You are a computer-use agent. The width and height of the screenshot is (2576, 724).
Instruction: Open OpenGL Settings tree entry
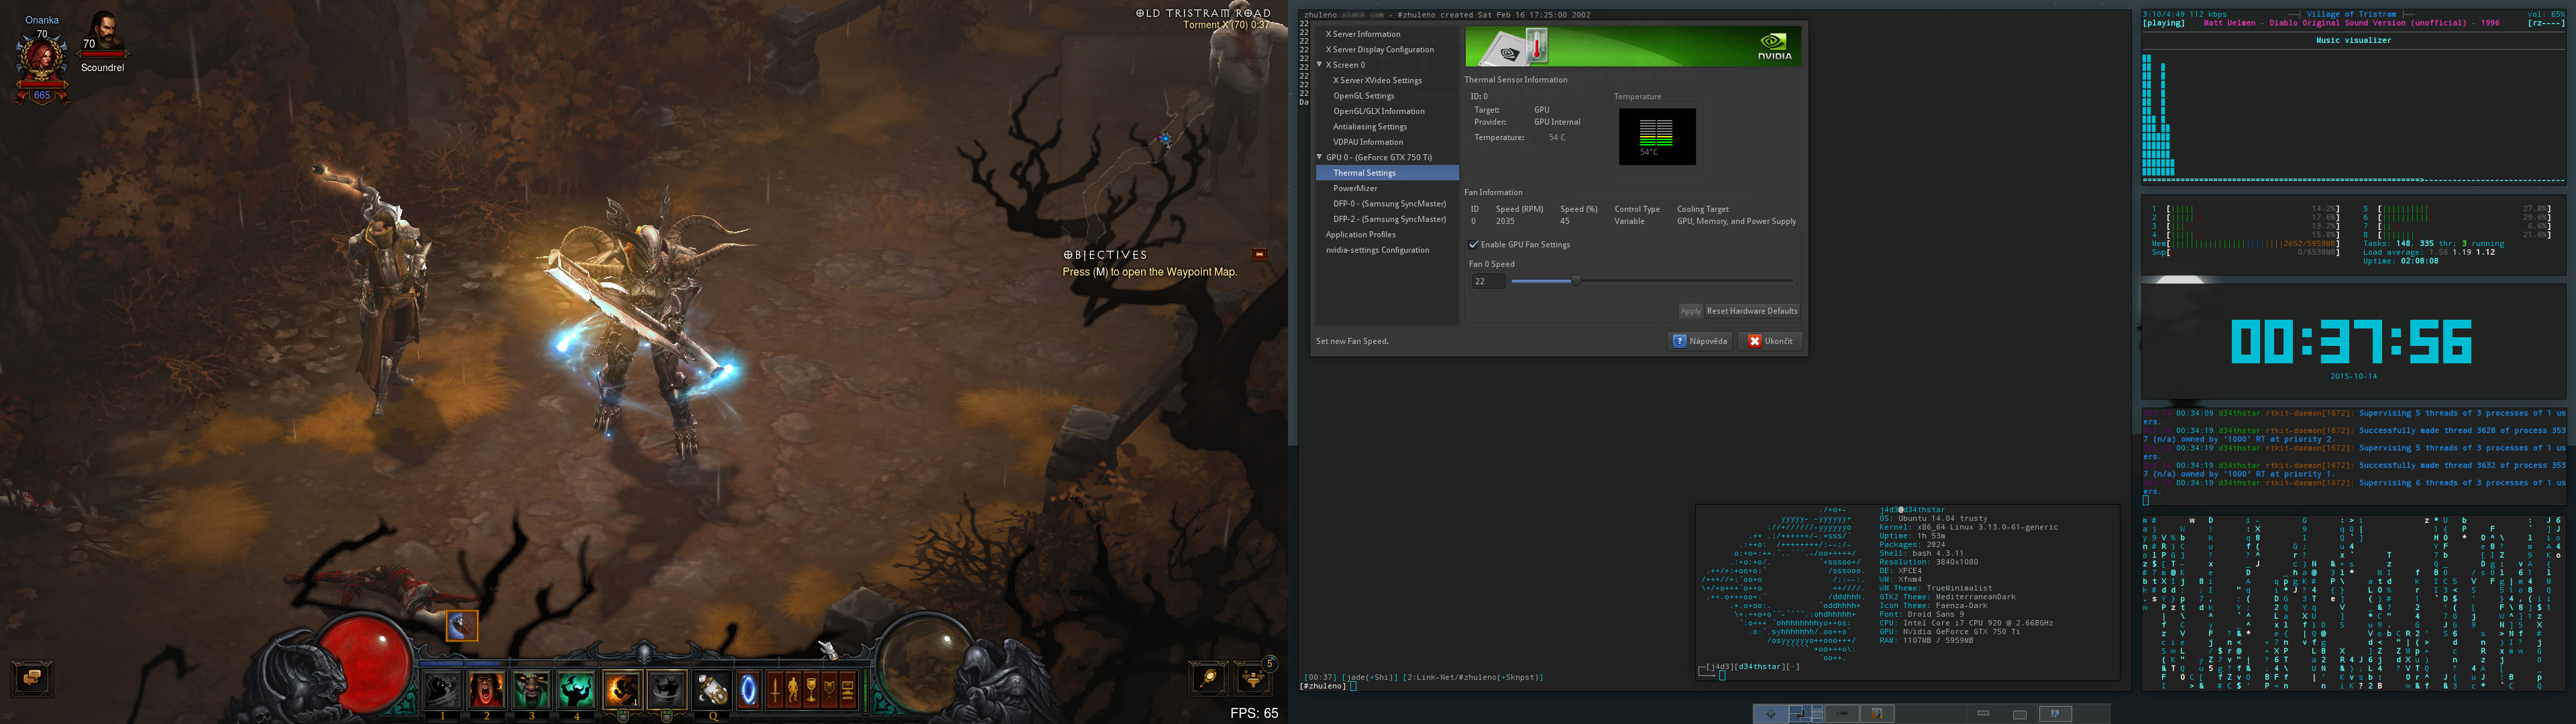tap(1363, 96)
